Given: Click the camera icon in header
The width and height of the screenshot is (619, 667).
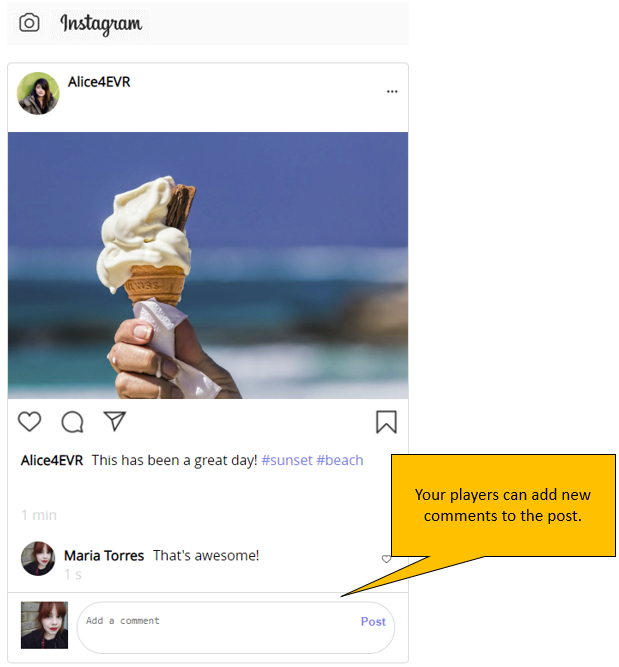Looking at the screenshot, I should 29,23.
